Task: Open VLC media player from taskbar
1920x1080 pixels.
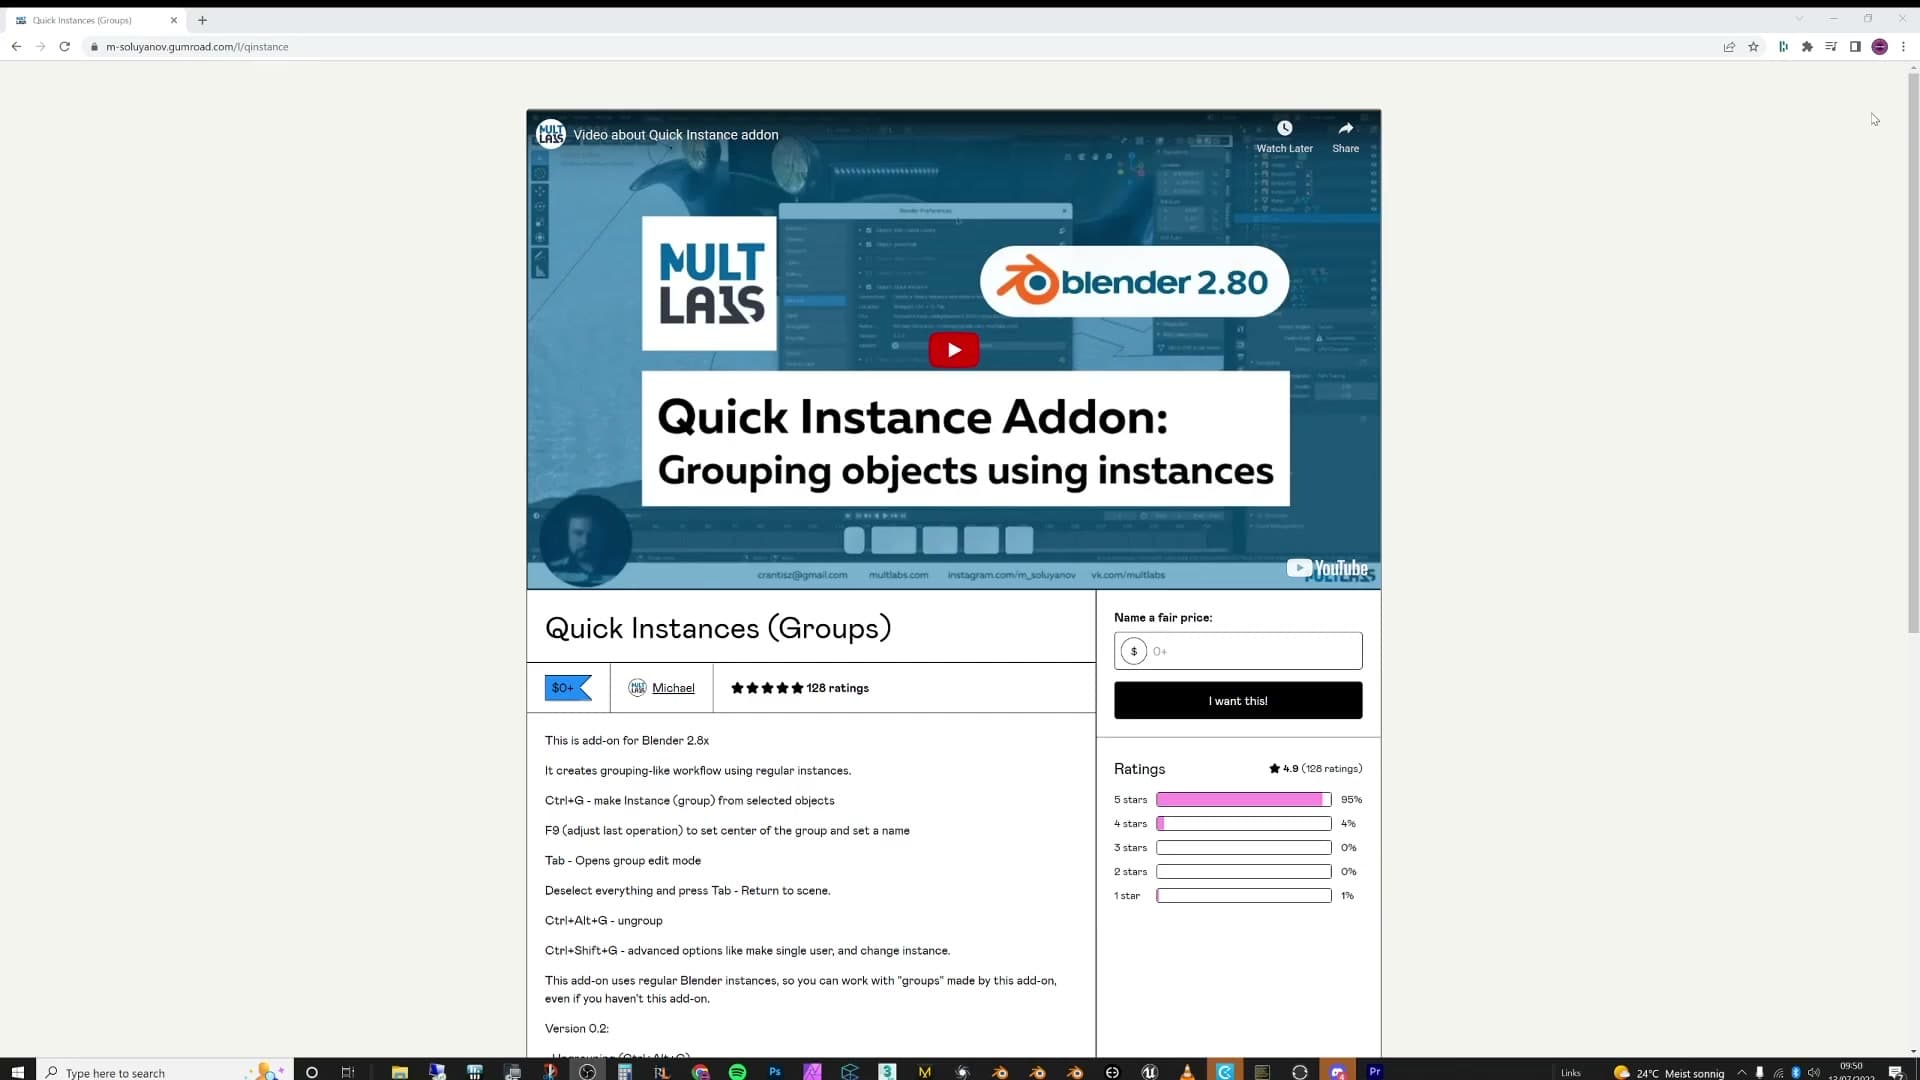Action: (1187, 1072)
